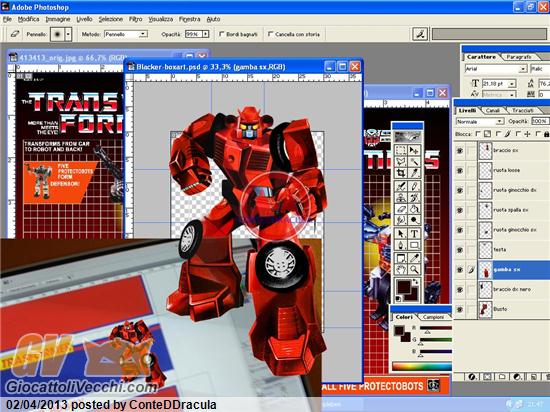Select the History Brush tool
The width and height of the screenshot is (550, 412).
tap(414, 197)
